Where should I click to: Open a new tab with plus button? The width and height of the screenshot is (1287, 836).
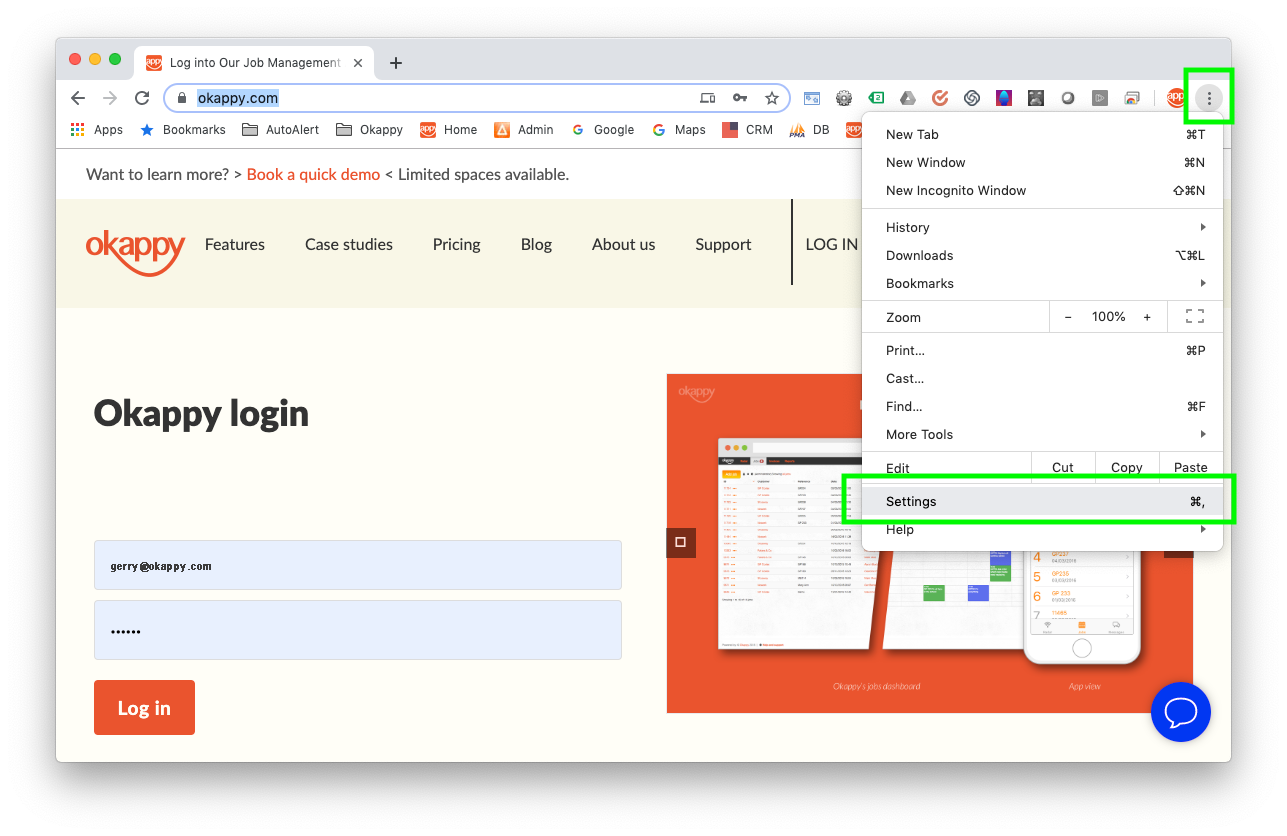pyautogui.click(x=396, y=63)
